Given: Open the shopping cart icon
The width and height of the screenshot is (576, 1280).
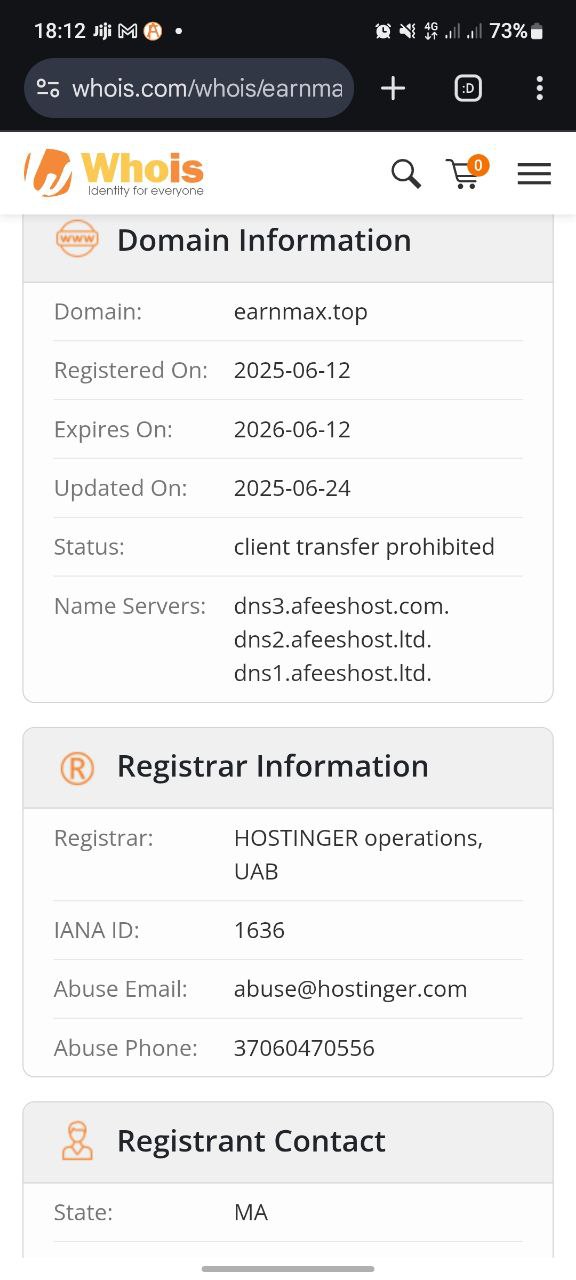Looking at the screenshot, I should [x=465, y=172].
